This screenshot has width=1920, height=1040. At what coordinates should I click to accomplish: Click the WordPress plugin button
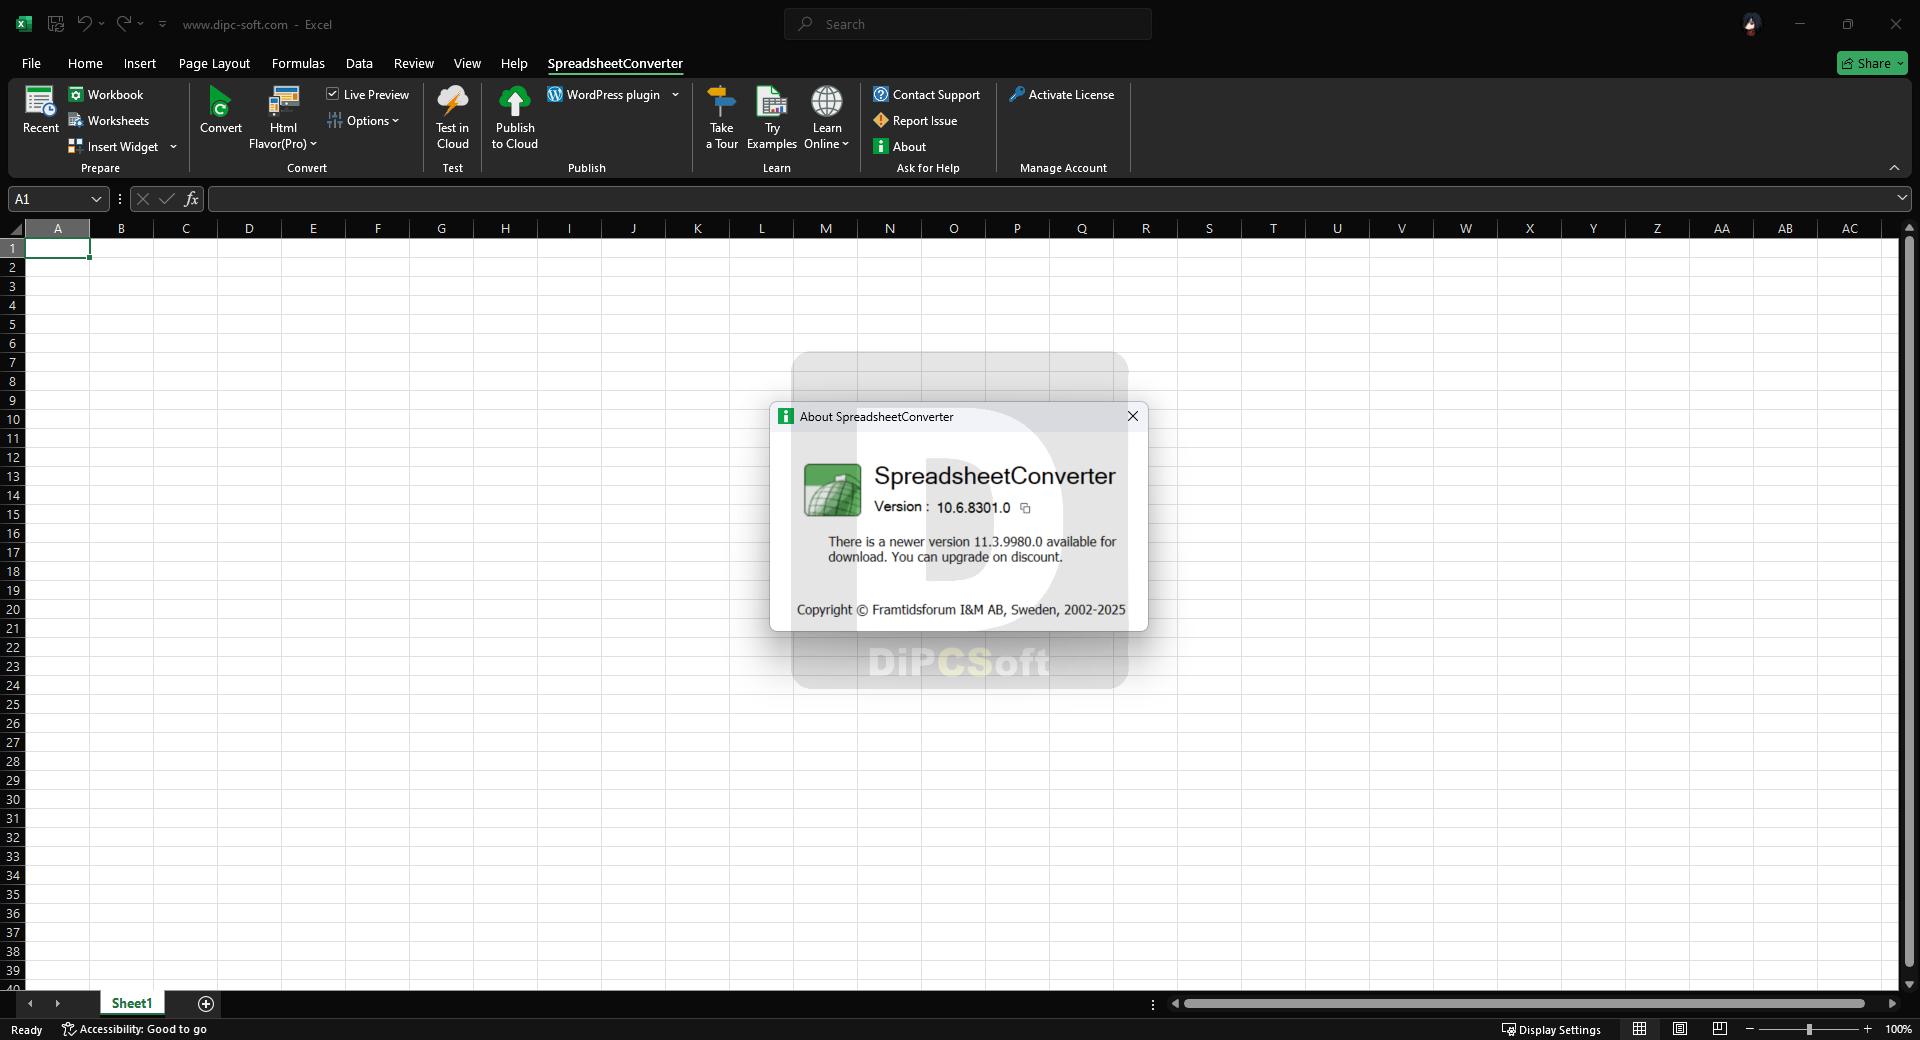(604, 94)
